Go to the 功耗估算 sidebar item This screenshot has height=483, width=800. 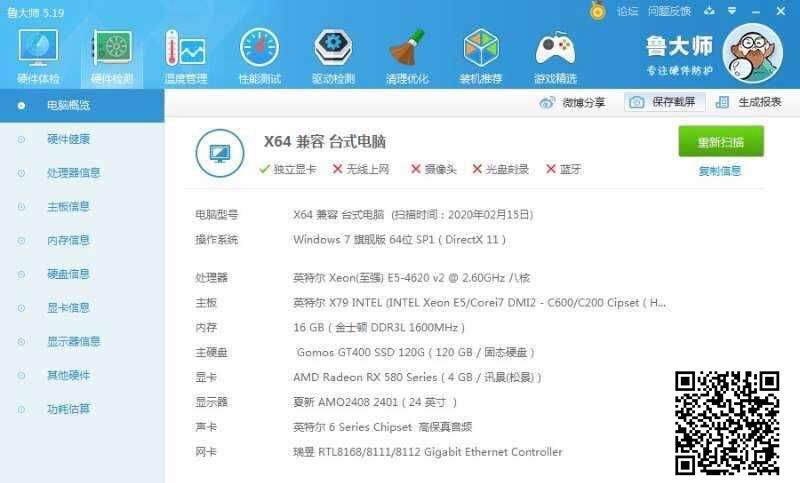tap(68, 408)
